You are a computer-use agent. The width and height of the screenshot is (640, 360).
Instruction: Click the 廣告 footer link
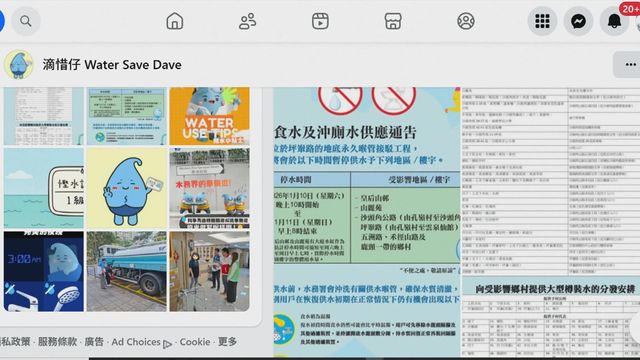click(94, 342)
